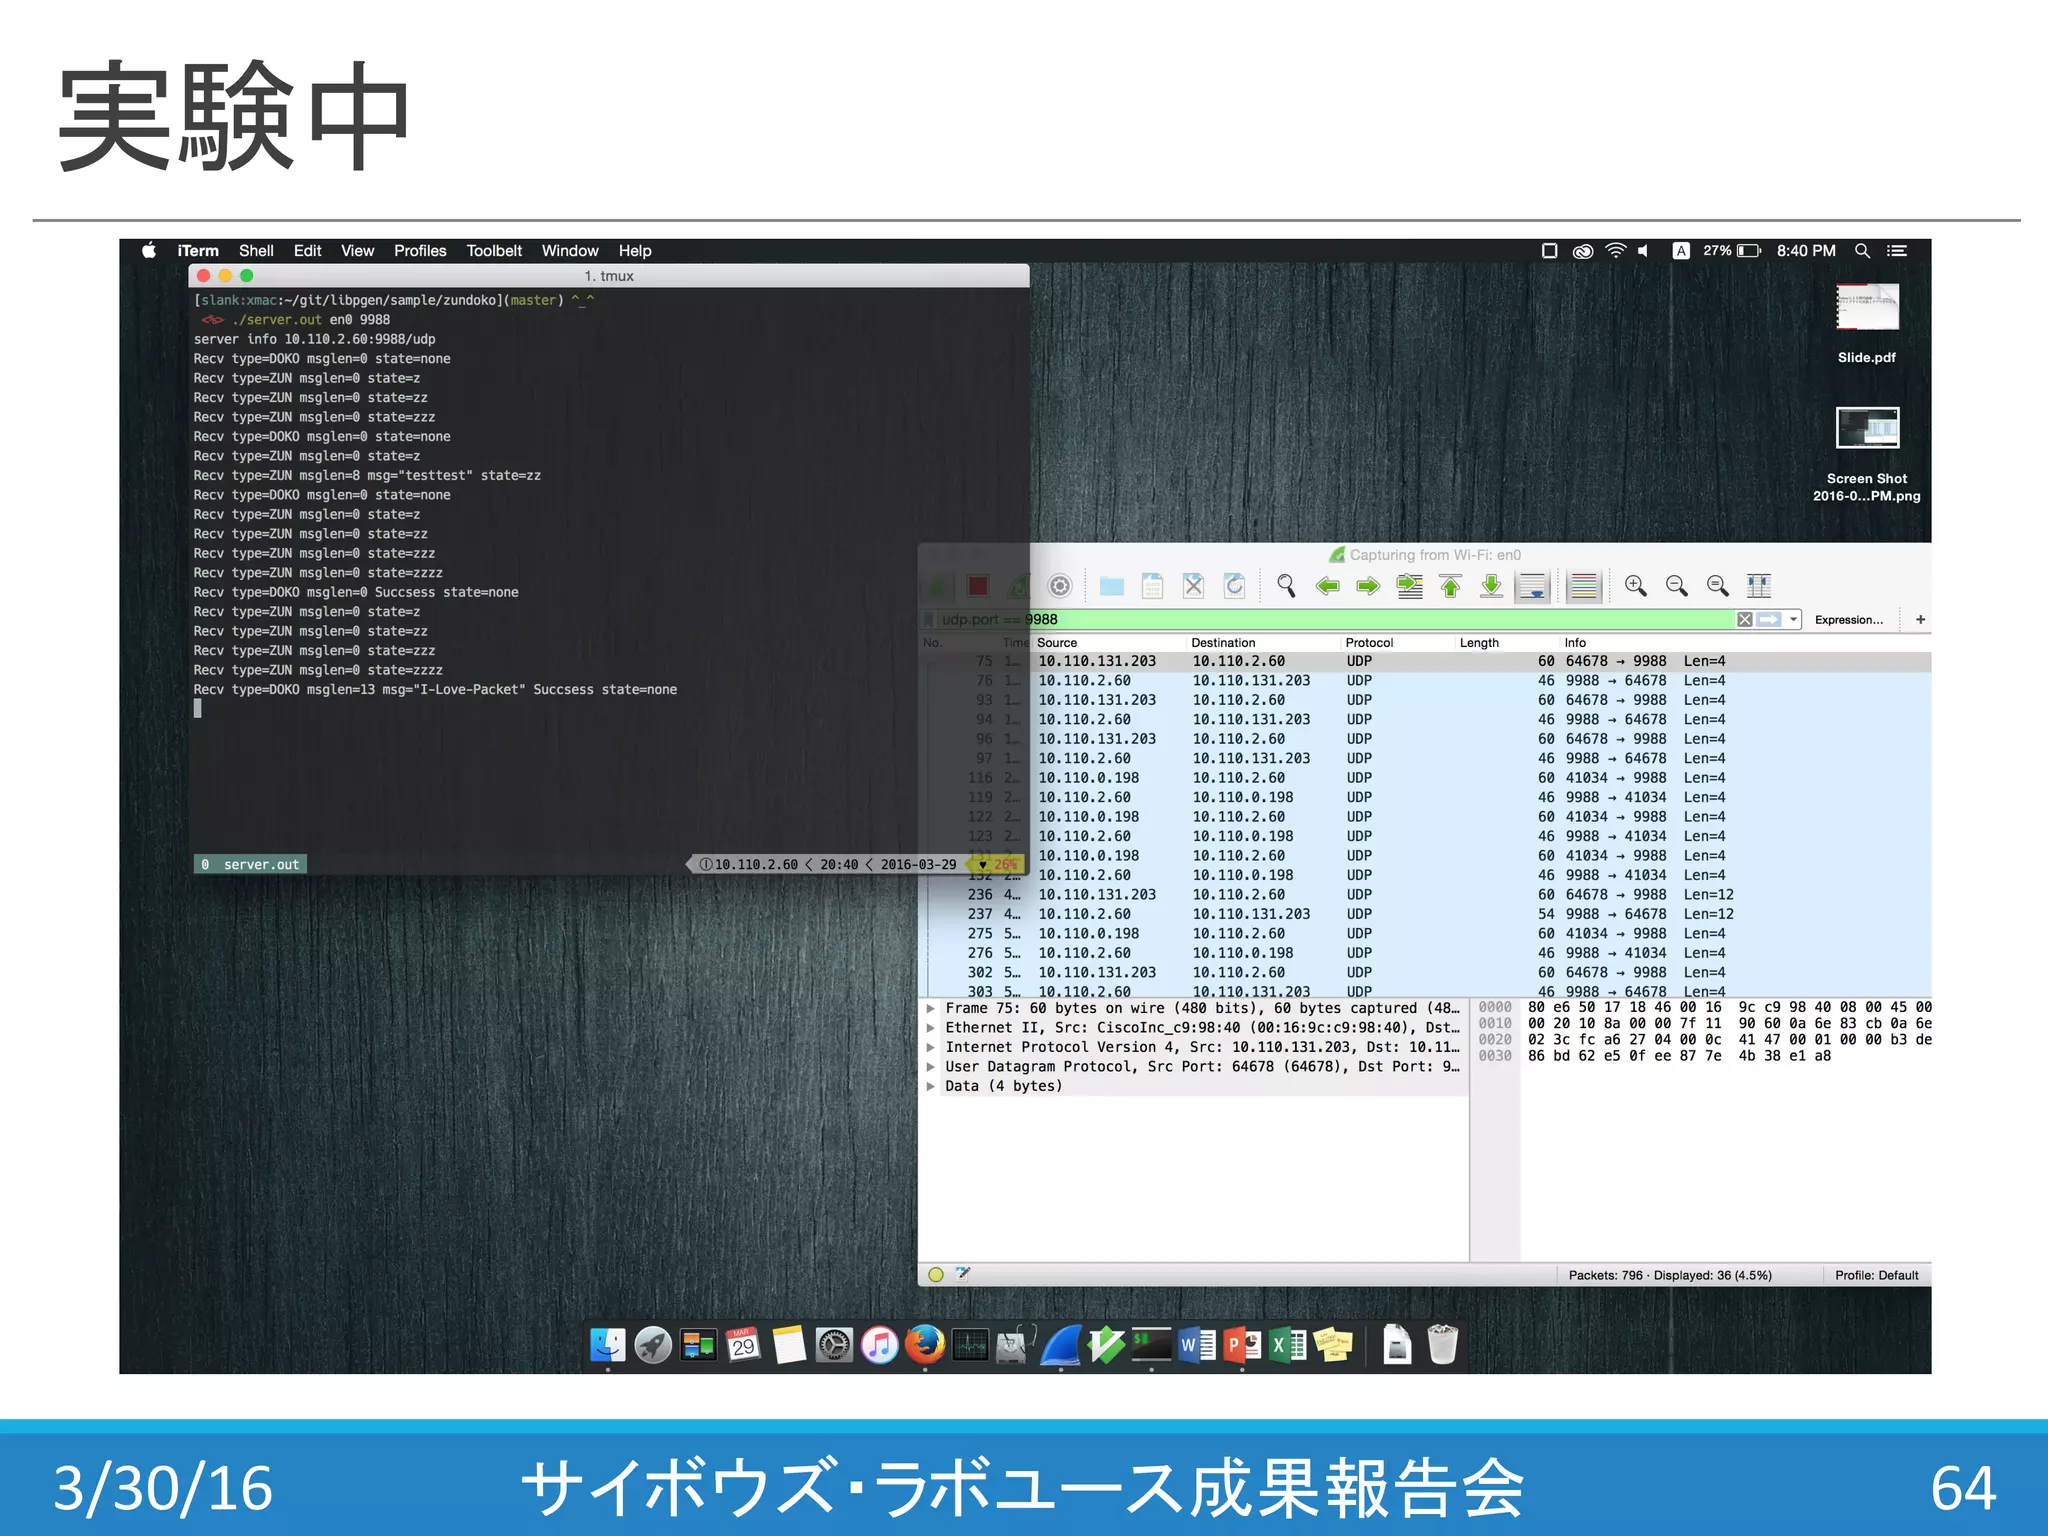
Task: Select the server.out tmux window tab
Action: (251, 865)
